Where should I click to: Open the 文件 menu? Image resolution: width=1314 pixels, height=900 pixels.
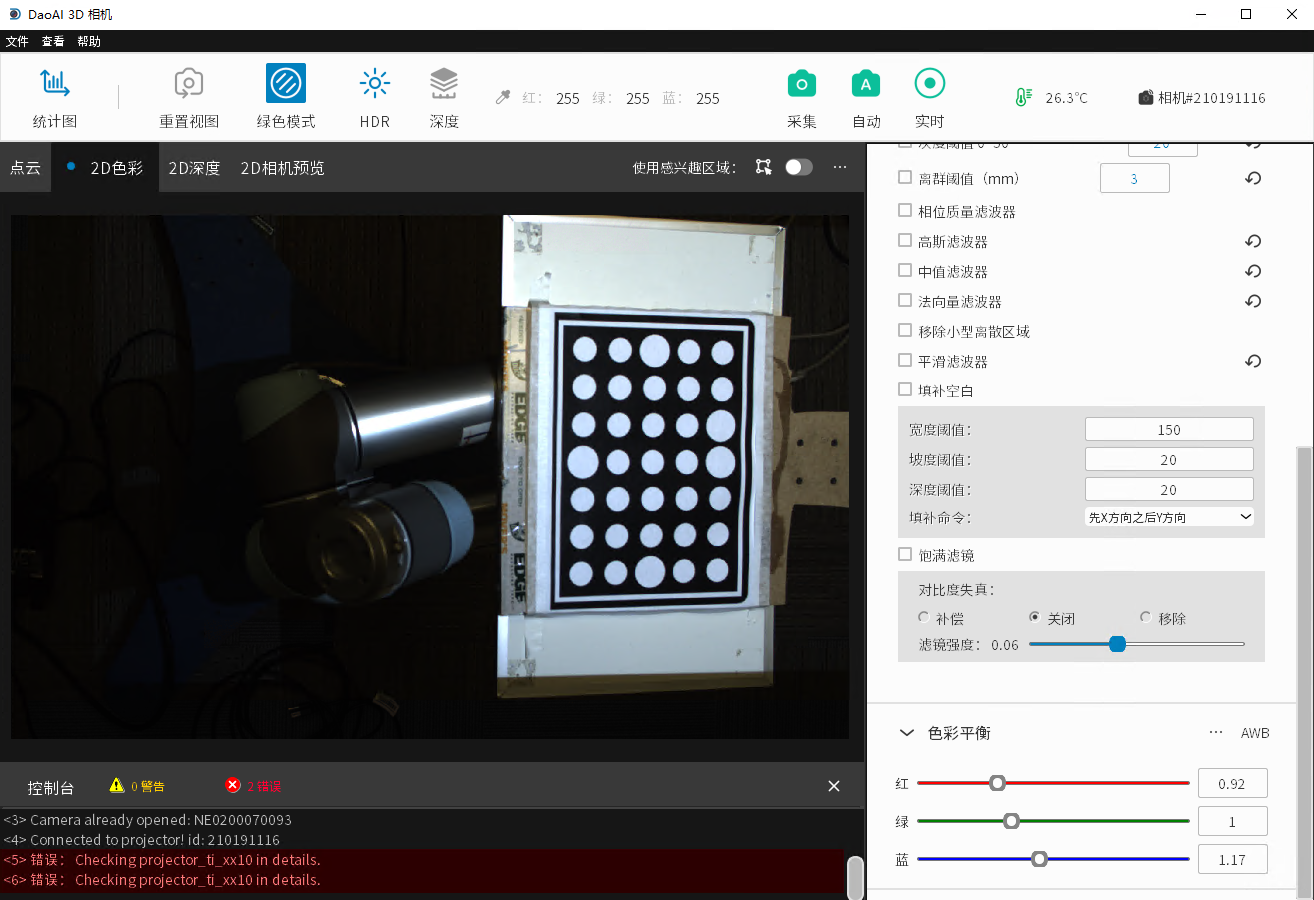17,41
